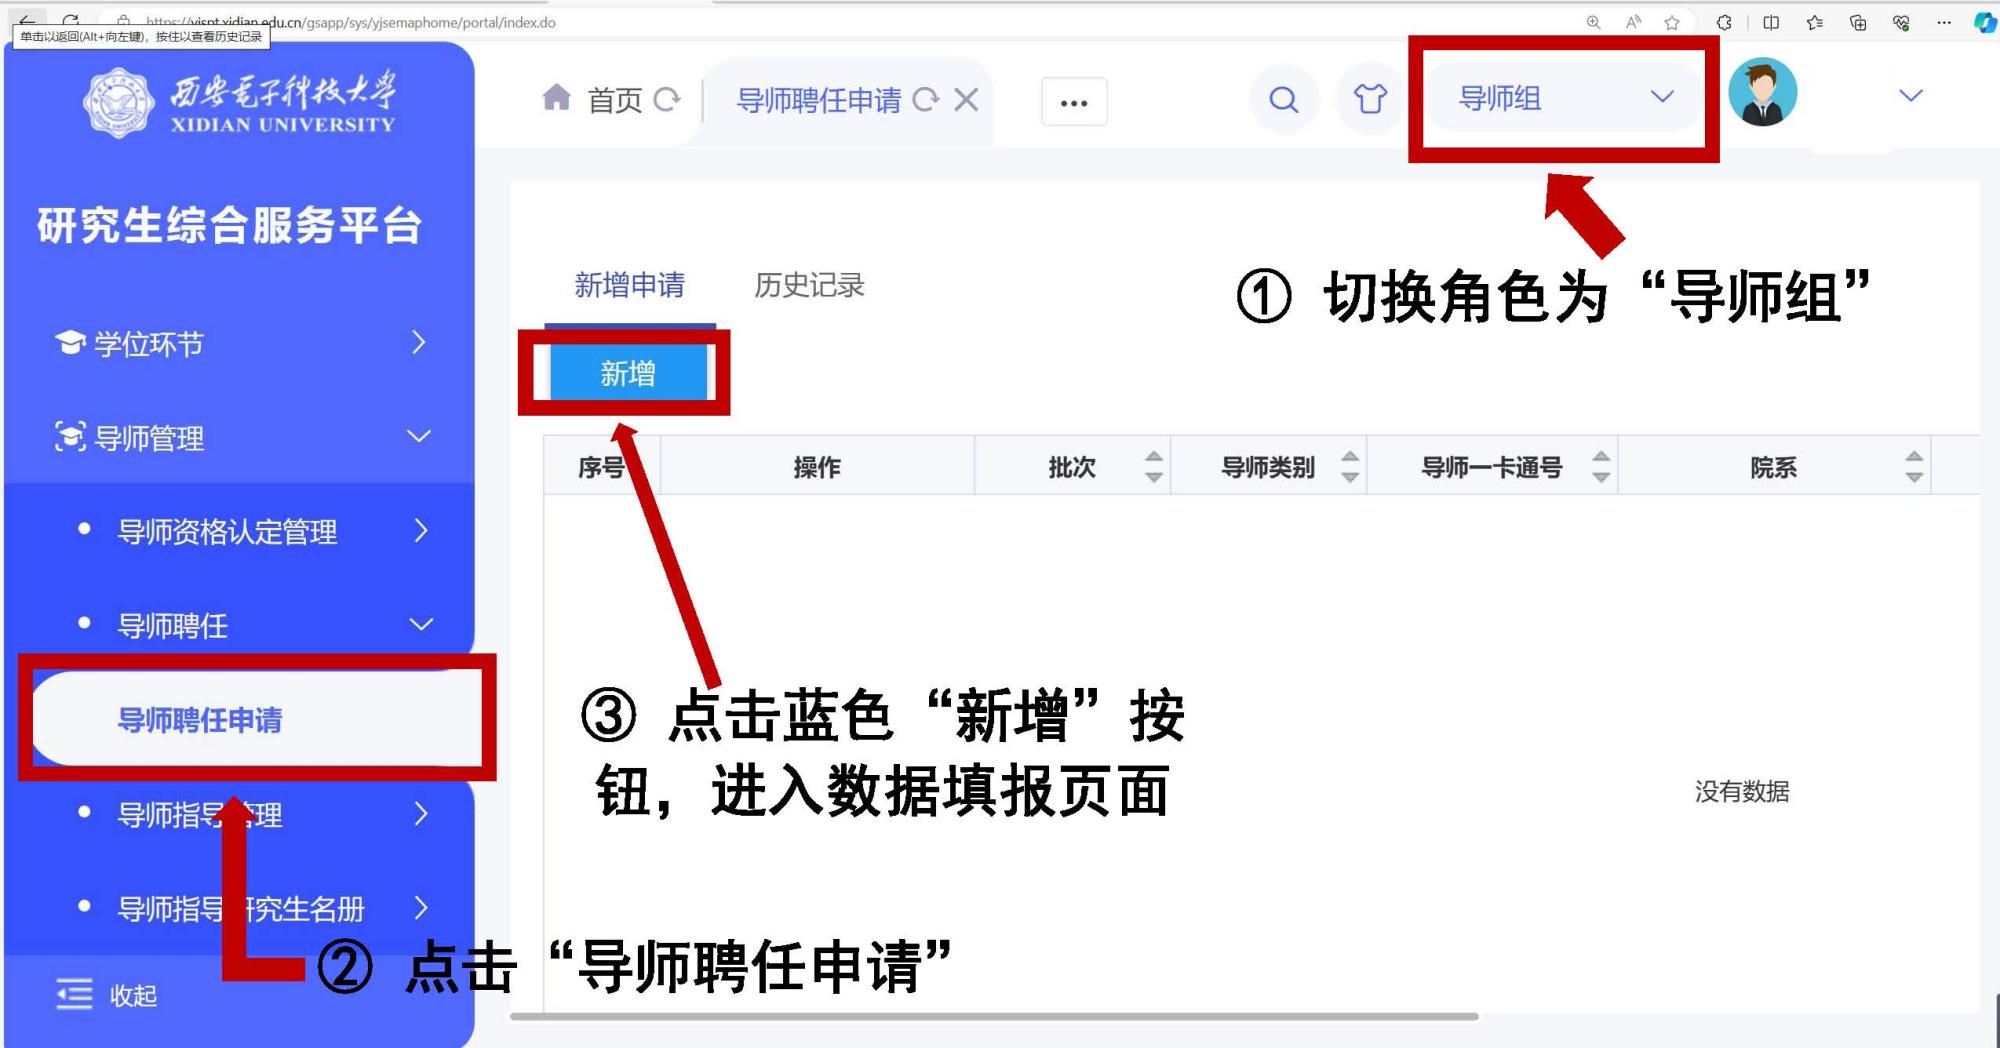Click the user avatar picture
Image resolution: width=2000 pixels, height=1048 pixels.
[1762, 93]
